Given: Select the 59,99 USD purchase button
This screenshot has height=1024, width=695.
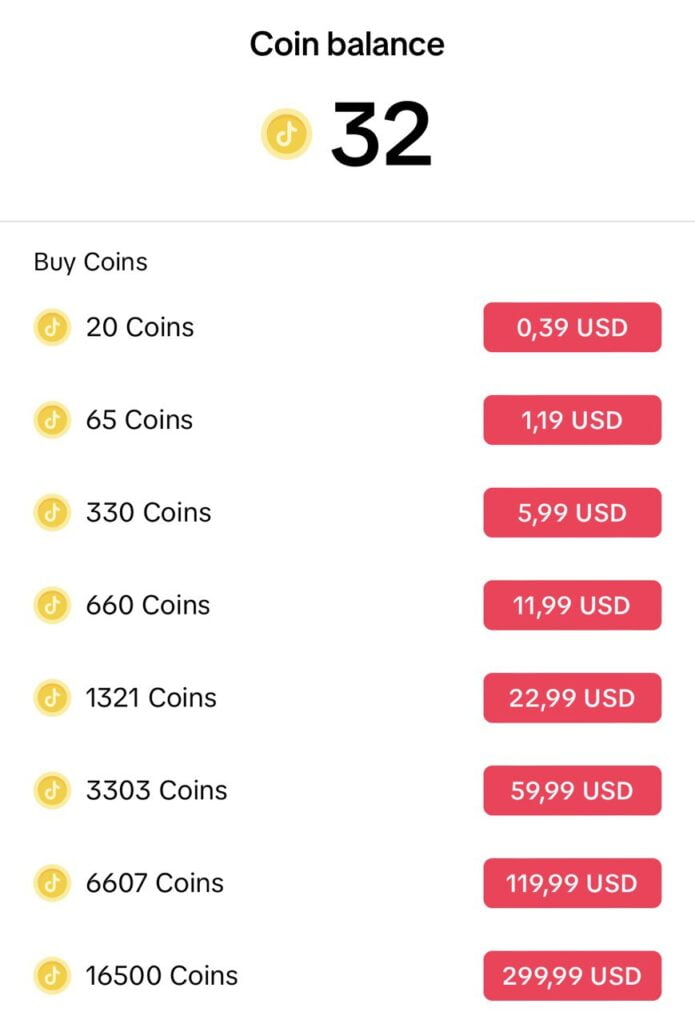Looking at the screenshot, I should (572, 791).
